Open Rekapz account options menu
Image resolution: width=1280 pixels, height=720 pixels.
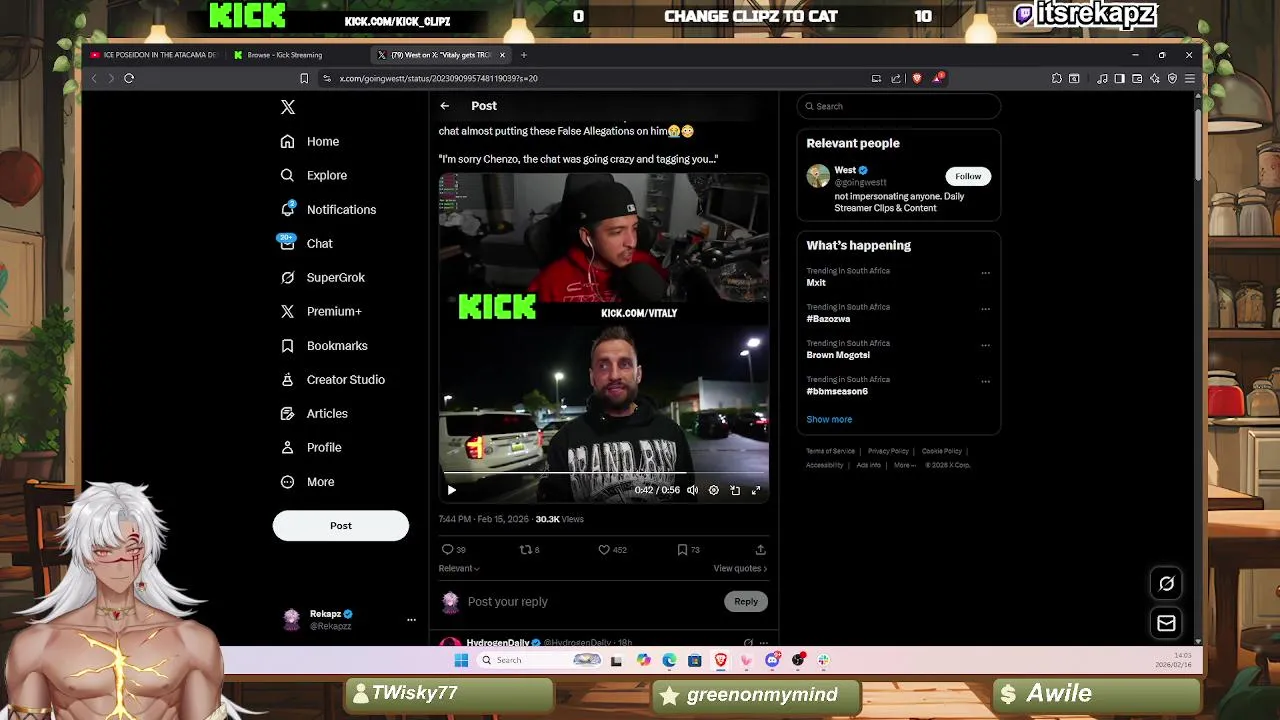[411, 620]
